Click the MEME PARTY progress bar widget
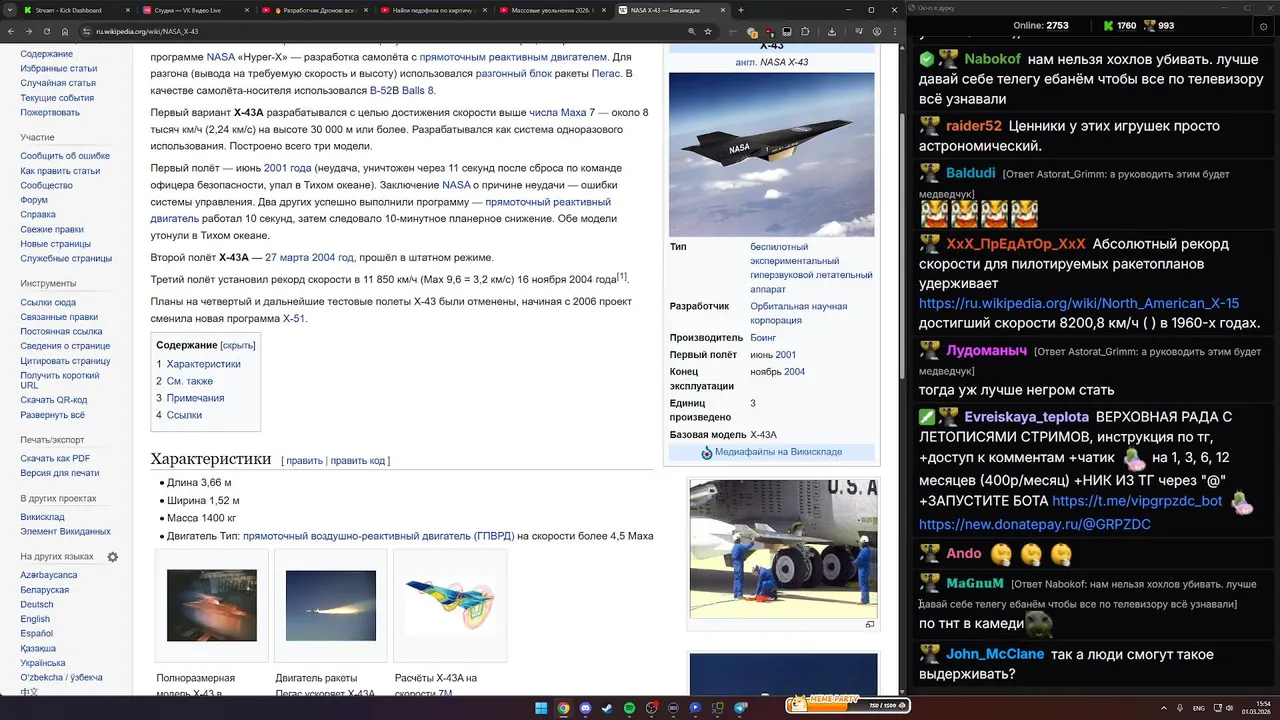This screenshot has width=1280, height=720. tap(847, 705)
